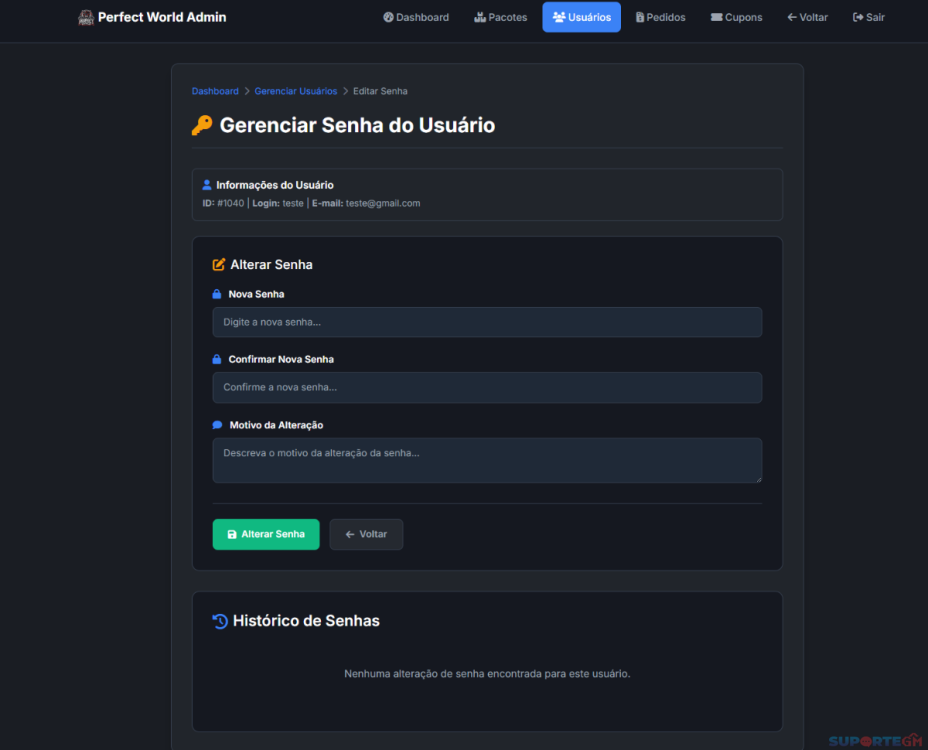Click the Dashboard breadcrumb link

[x=215, y=91]
